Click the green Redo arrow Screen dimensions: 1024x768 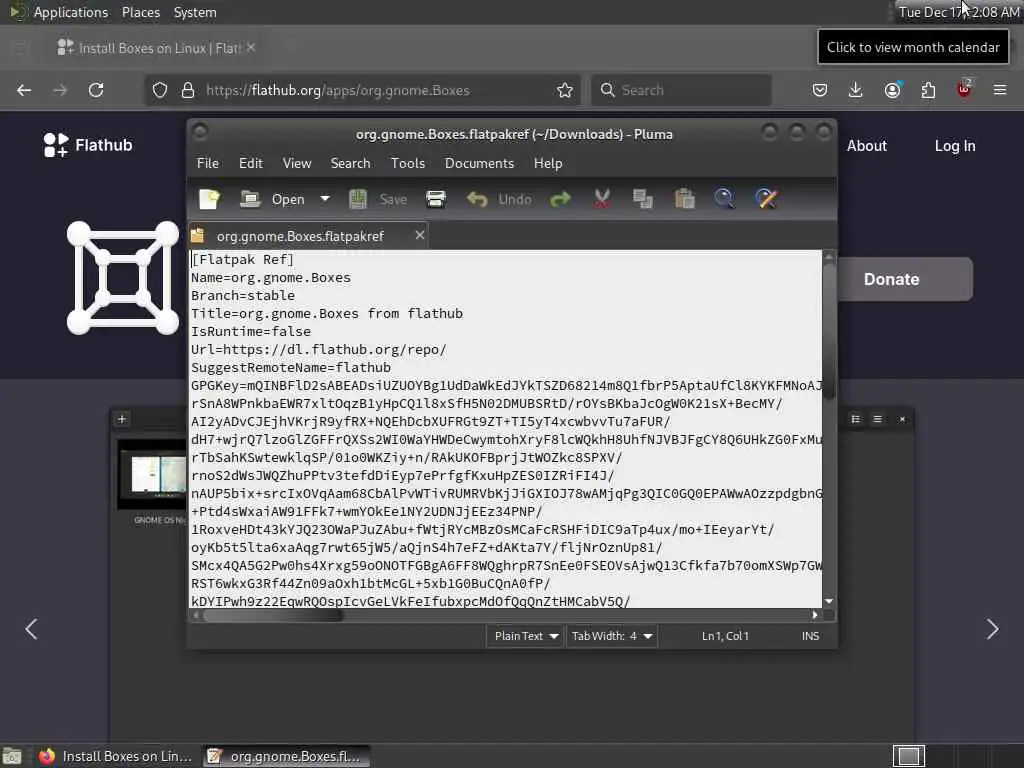click(560, 199)
